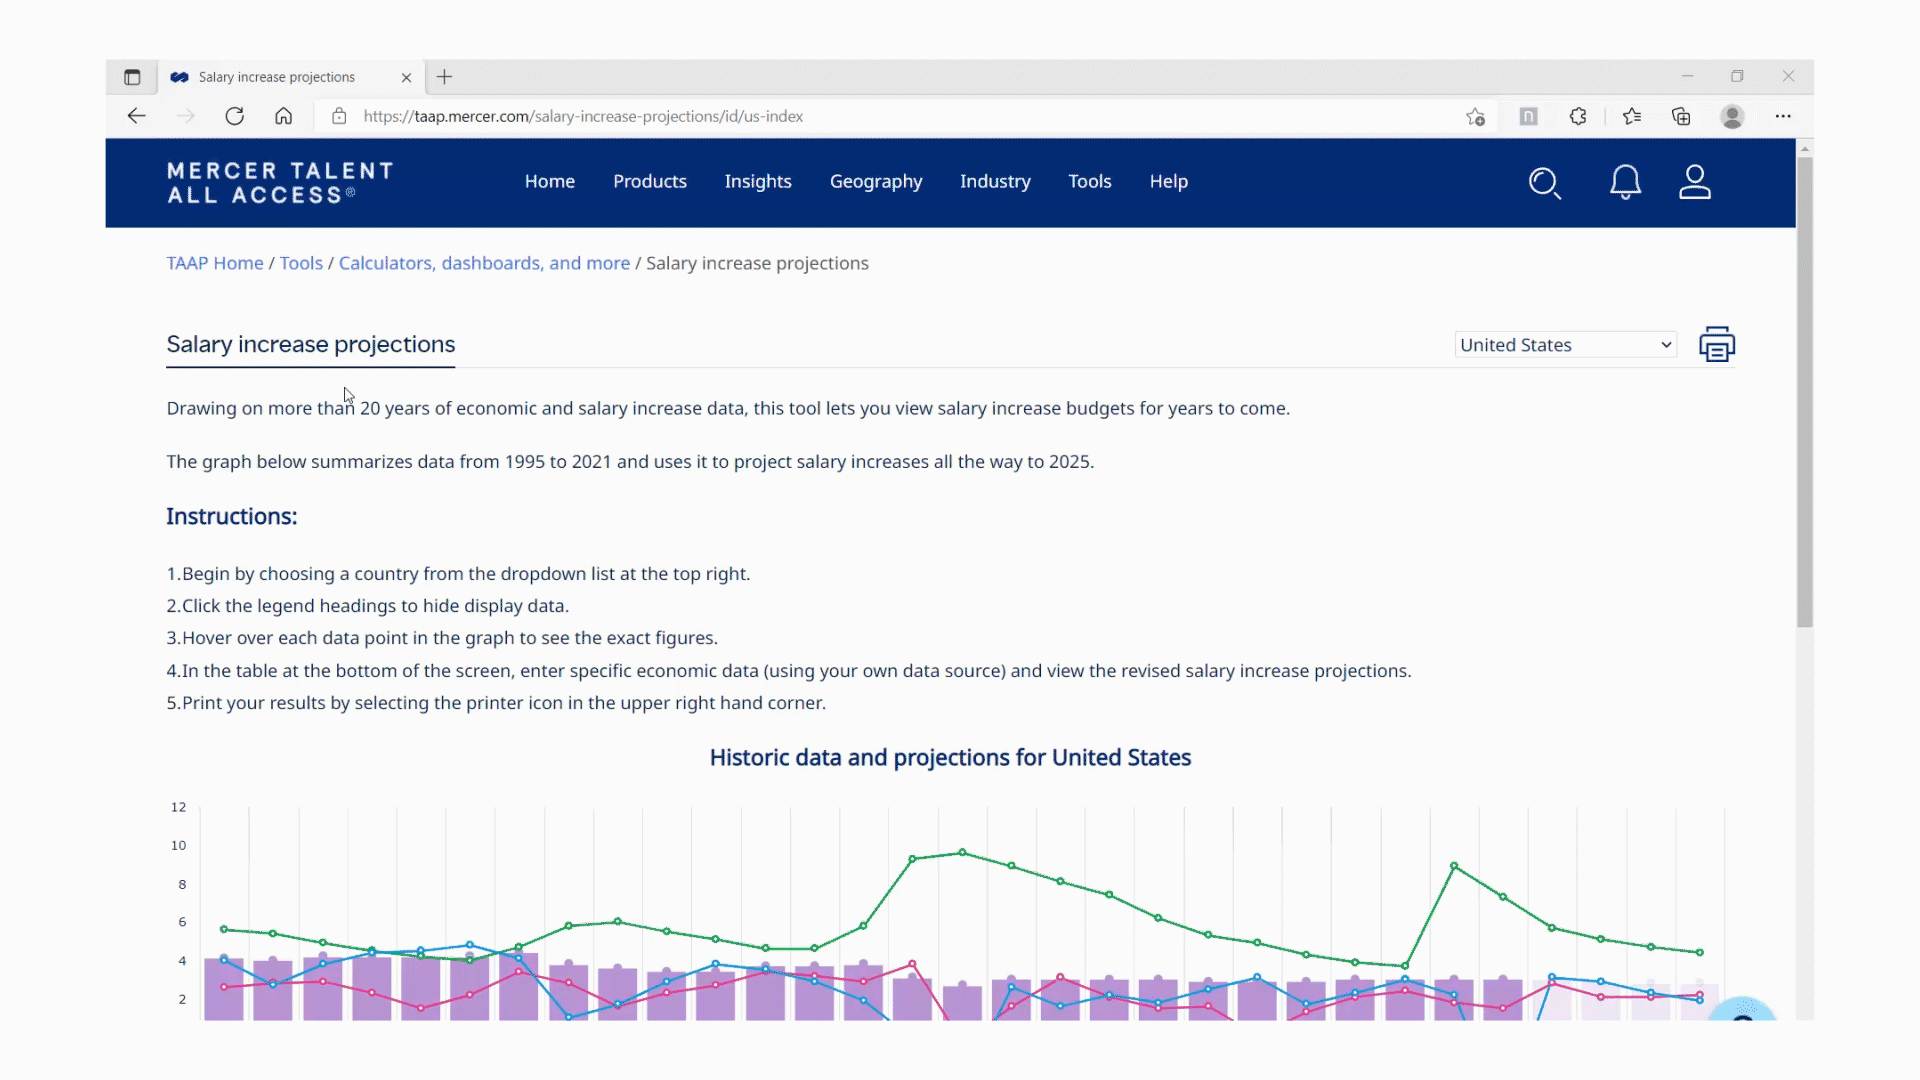
Task: Toggle the vertical tabs pane
Action: [x=132, y=77]
